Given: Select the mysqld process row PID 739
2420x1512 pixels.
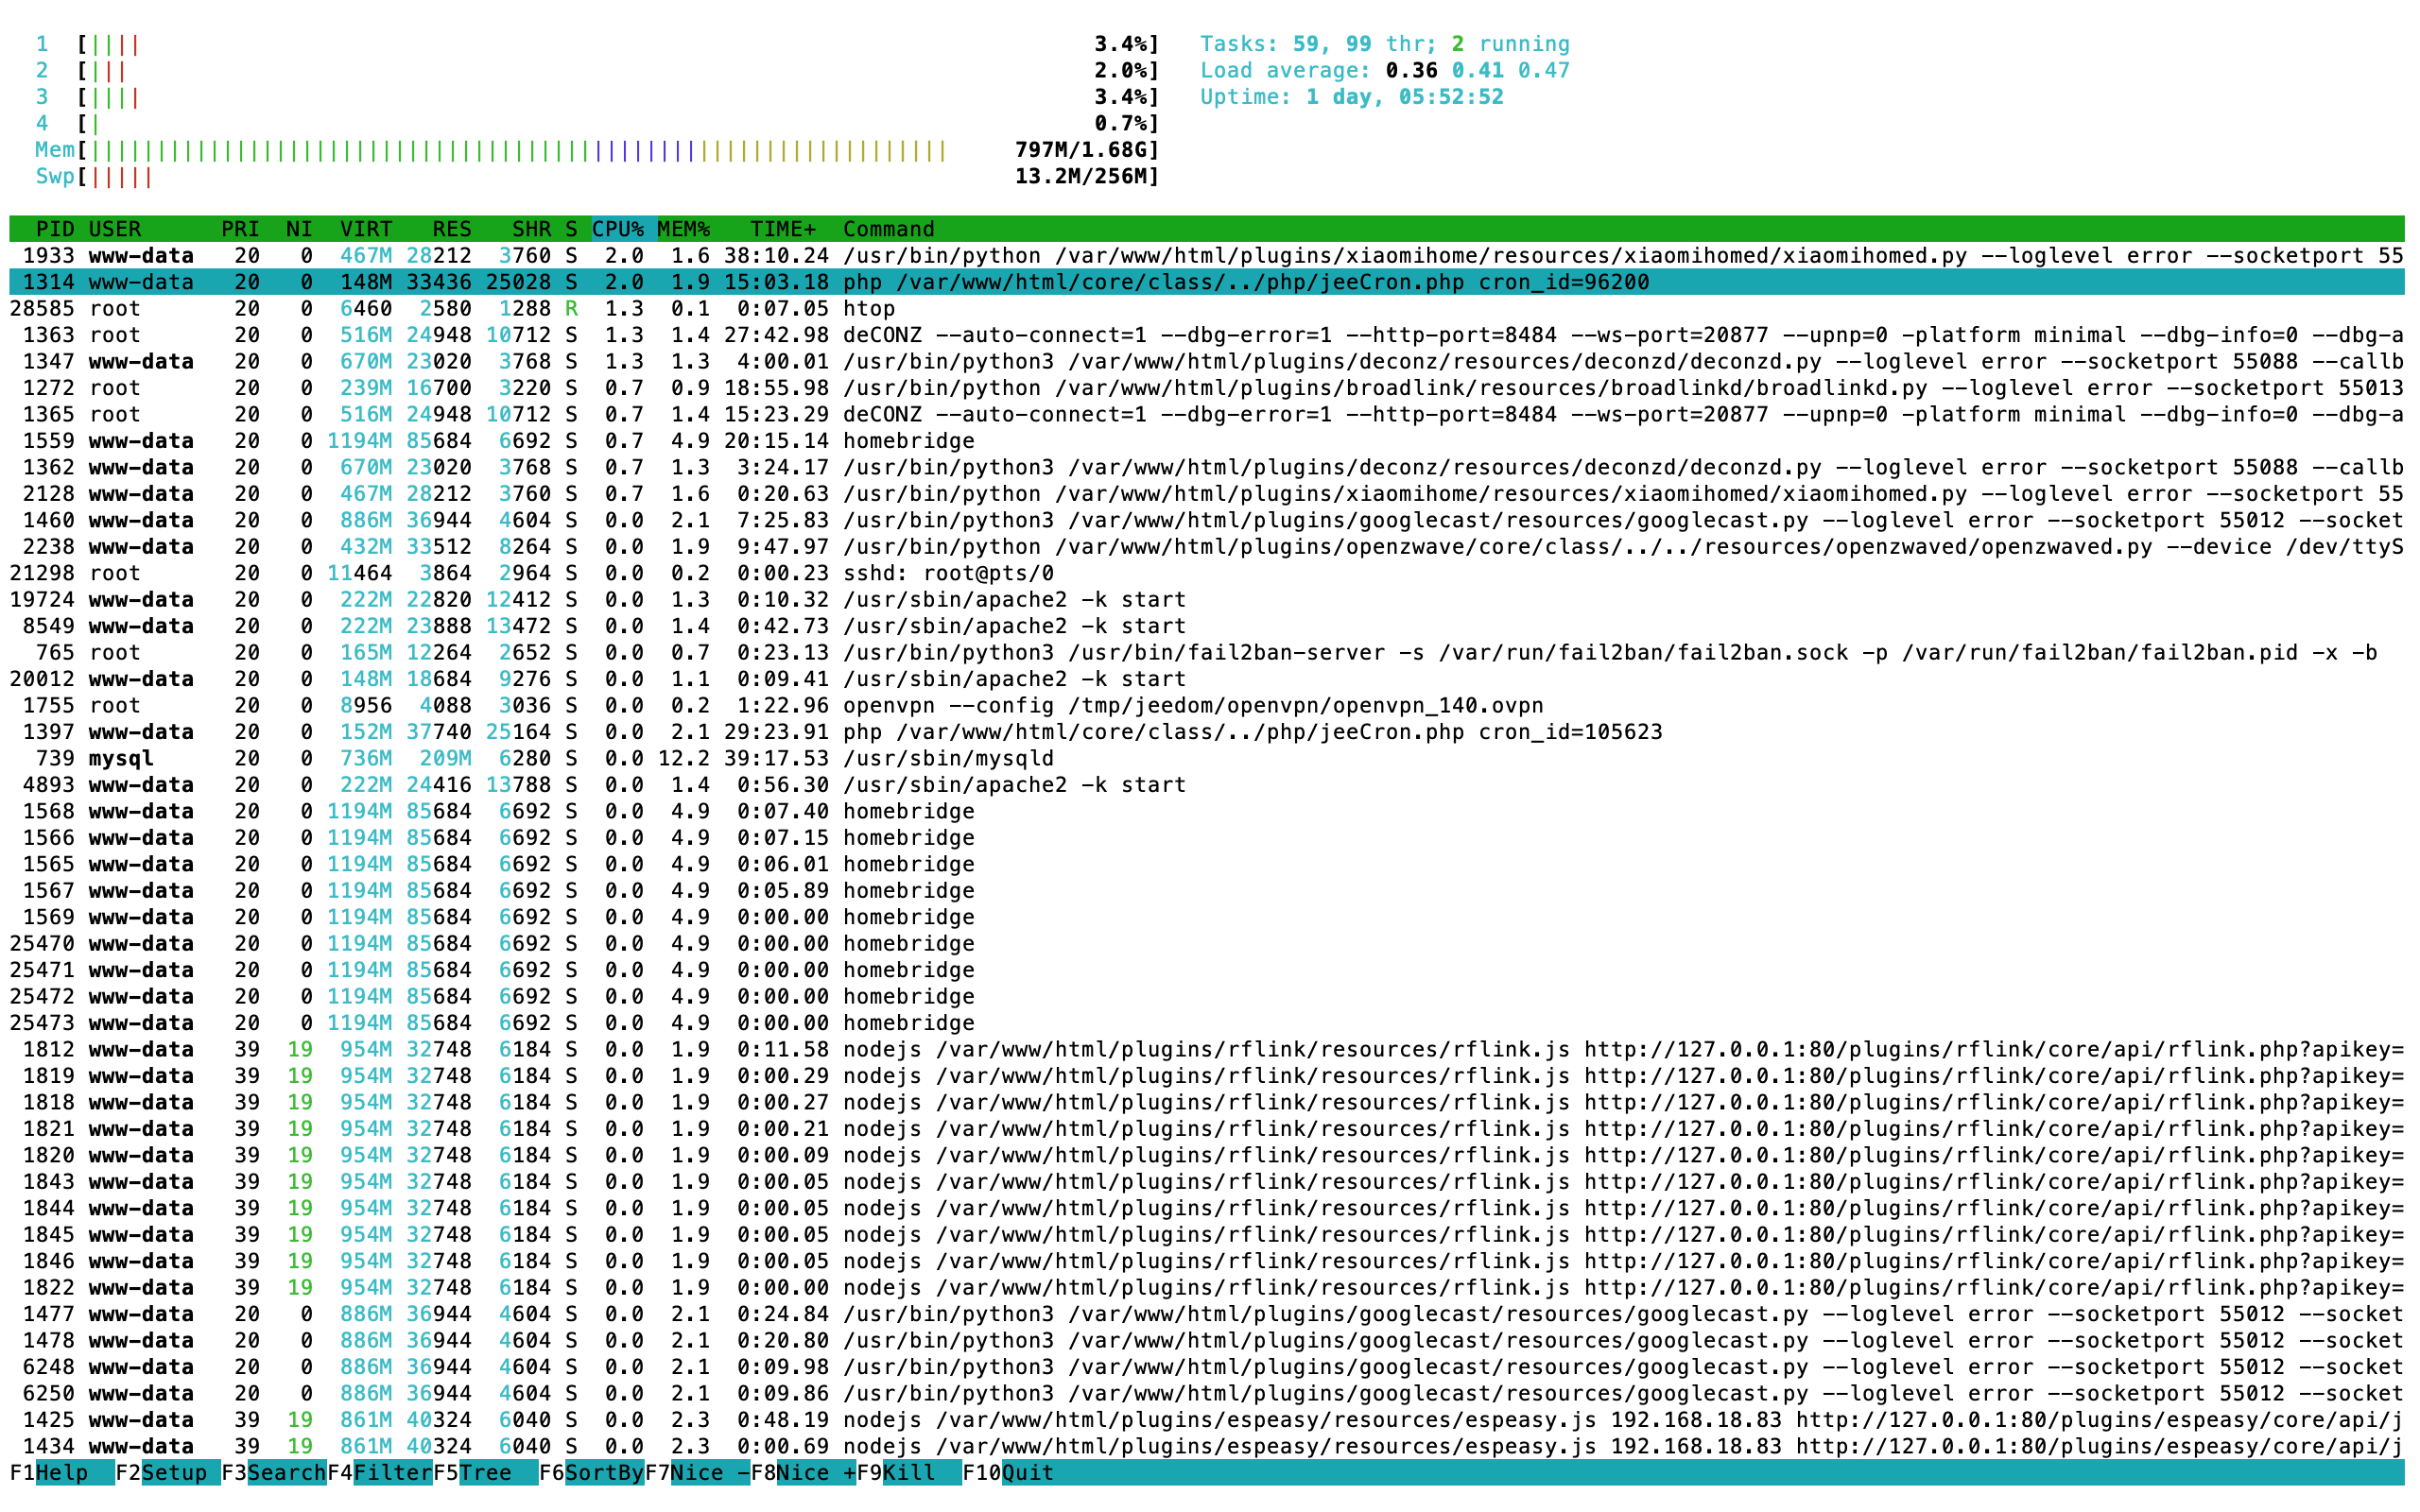Looking at the screenshot, I should click(1207, 759).
